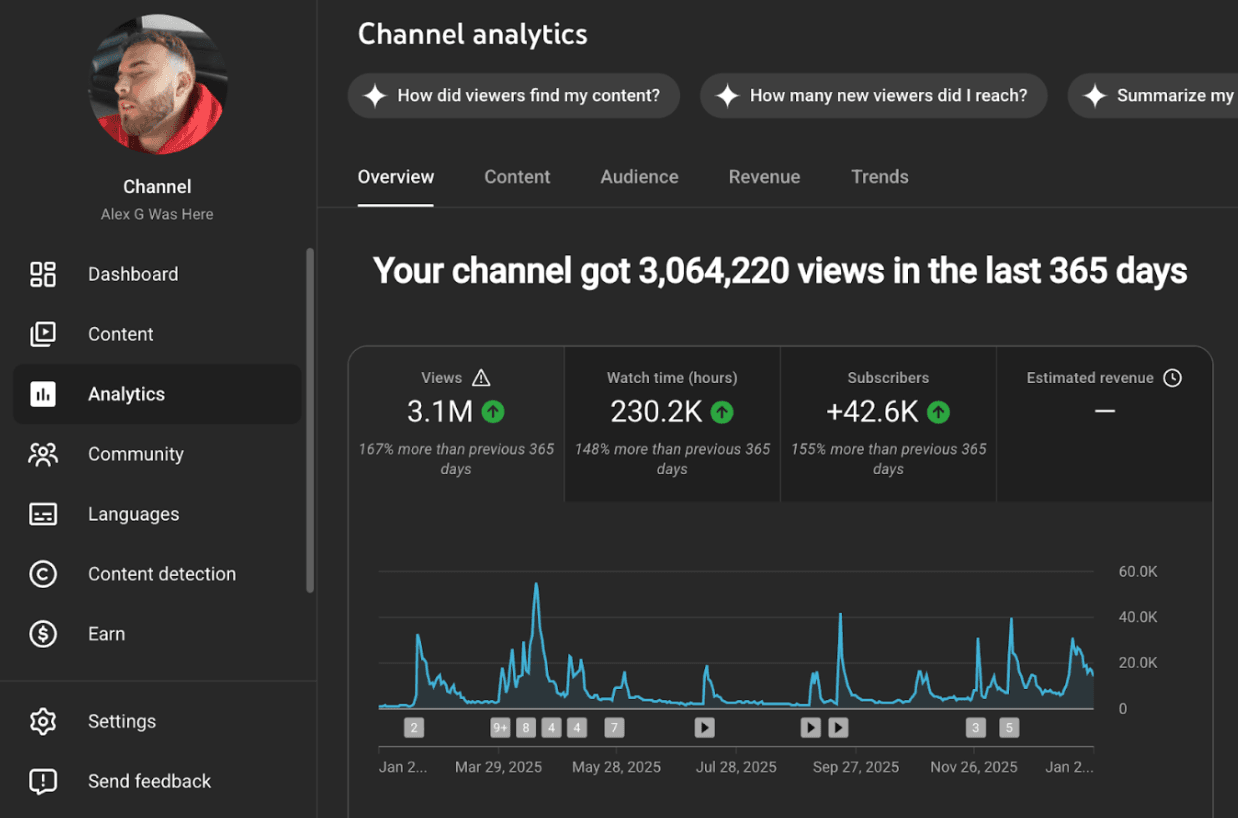The image size is (1238, 818).
Task: Open the Settings gear icon
Action: coord(43,721)
